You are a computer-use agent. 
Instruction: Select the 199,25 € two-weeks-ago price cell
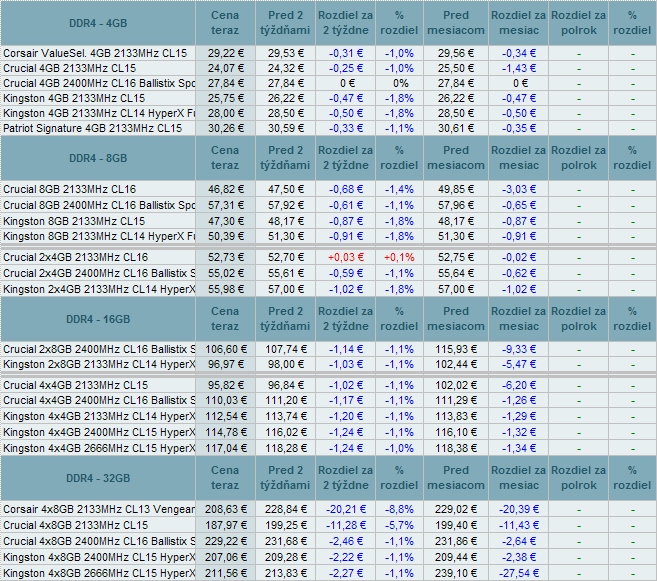click(x=285, y=525)
